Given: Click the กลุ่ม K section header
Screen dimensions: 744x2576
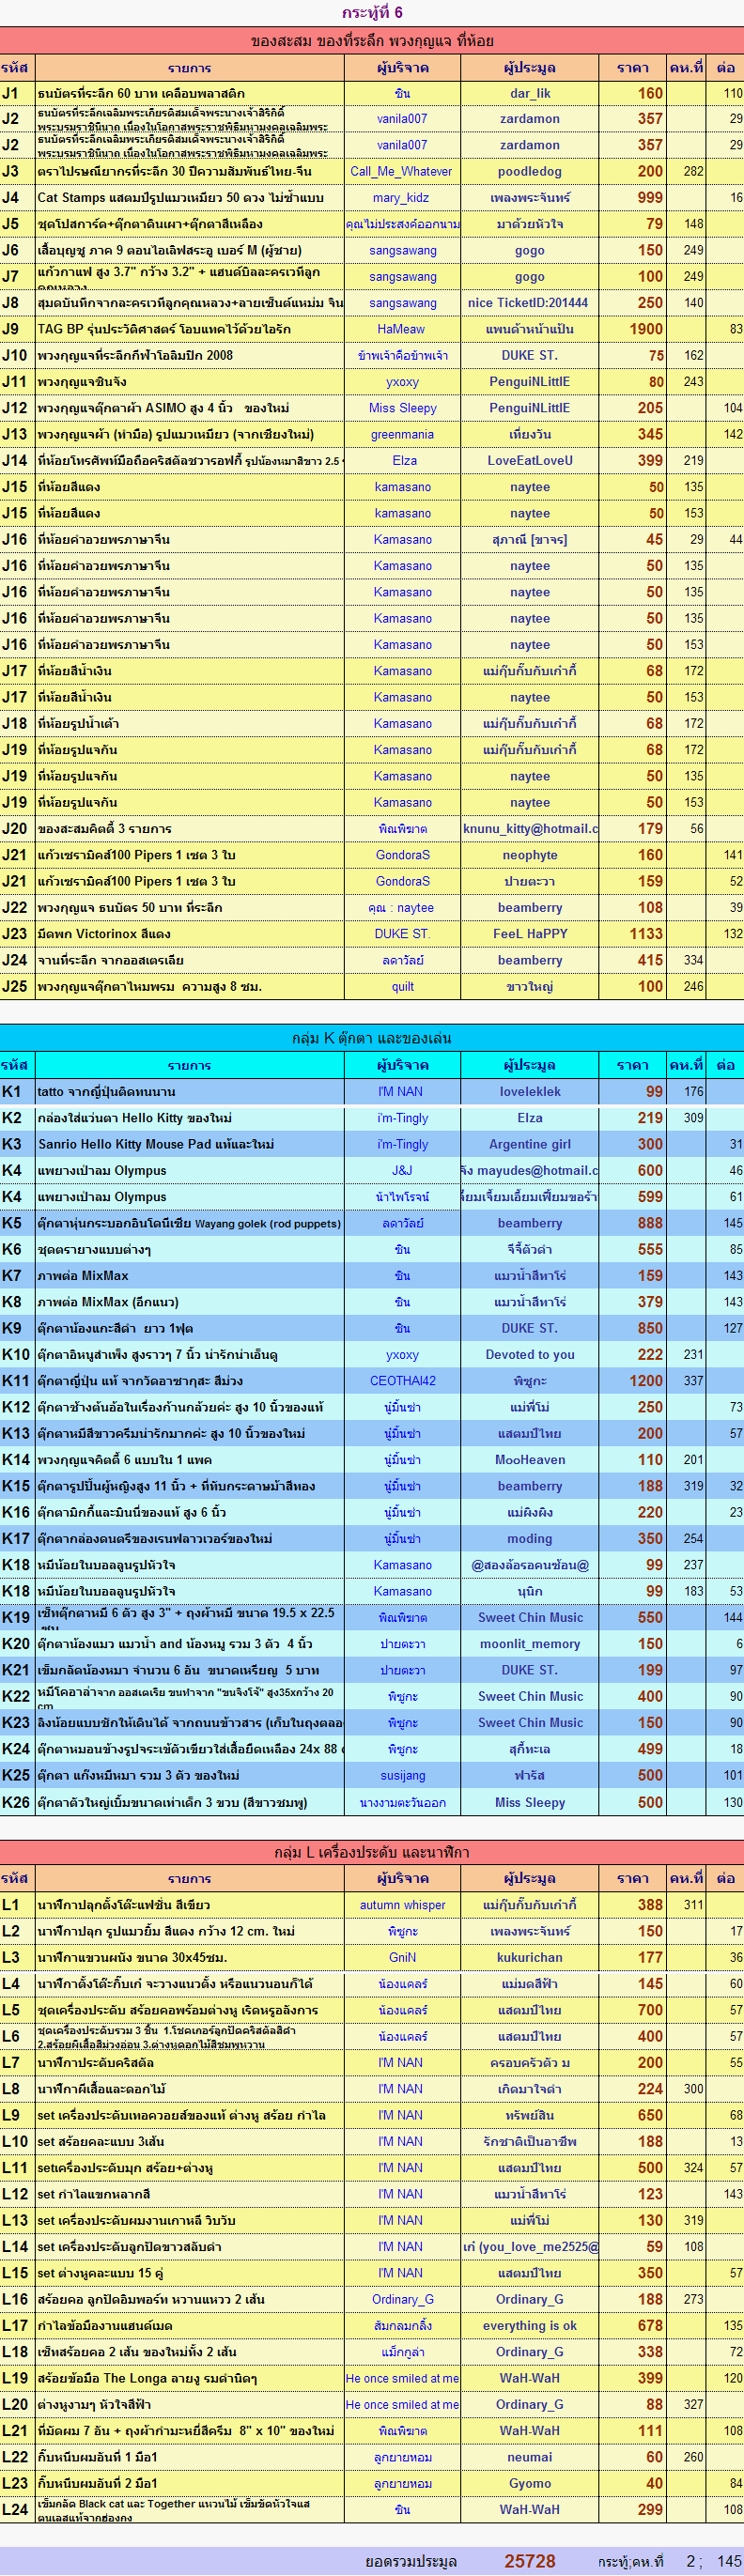Looking at the screenshot, I should pyautogui.click(x=372, y=1038).
